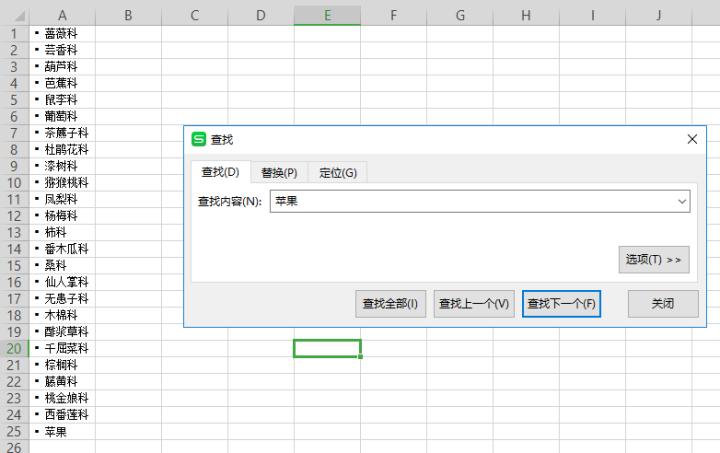Select row 5 header
Image resolution: width=720 pixels, height=453 pixels.
[x=14, y=100]
